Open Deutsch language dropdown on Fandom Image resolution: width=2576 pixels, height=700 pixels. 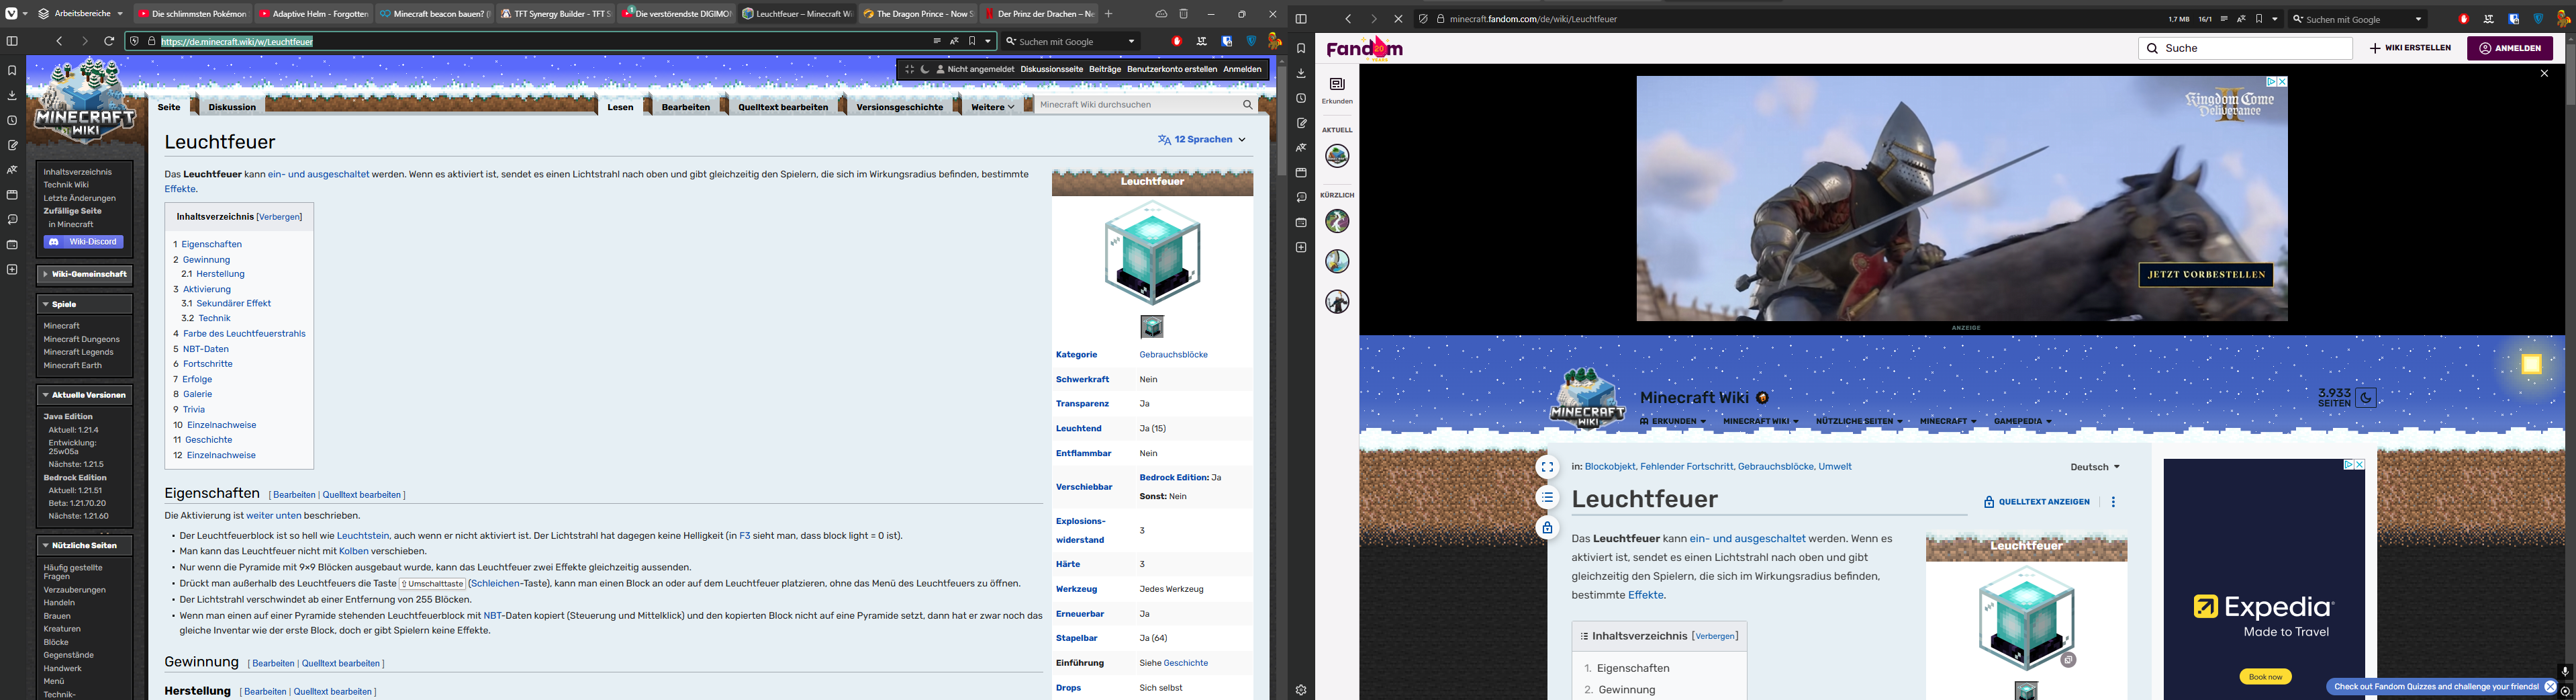point(2095,467)
